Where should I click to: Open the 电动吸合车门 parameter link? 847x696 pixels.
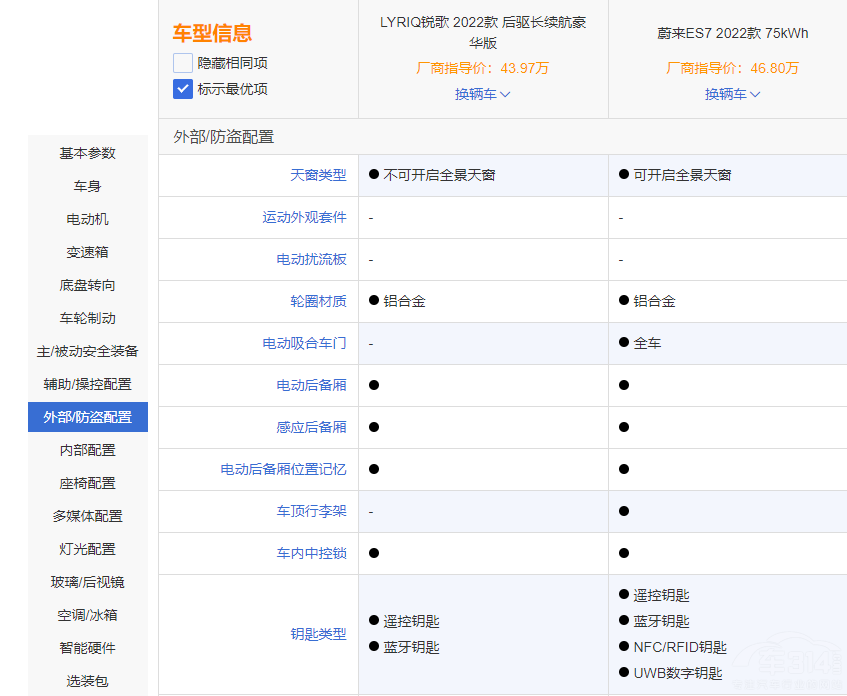(x=304, y=343)
